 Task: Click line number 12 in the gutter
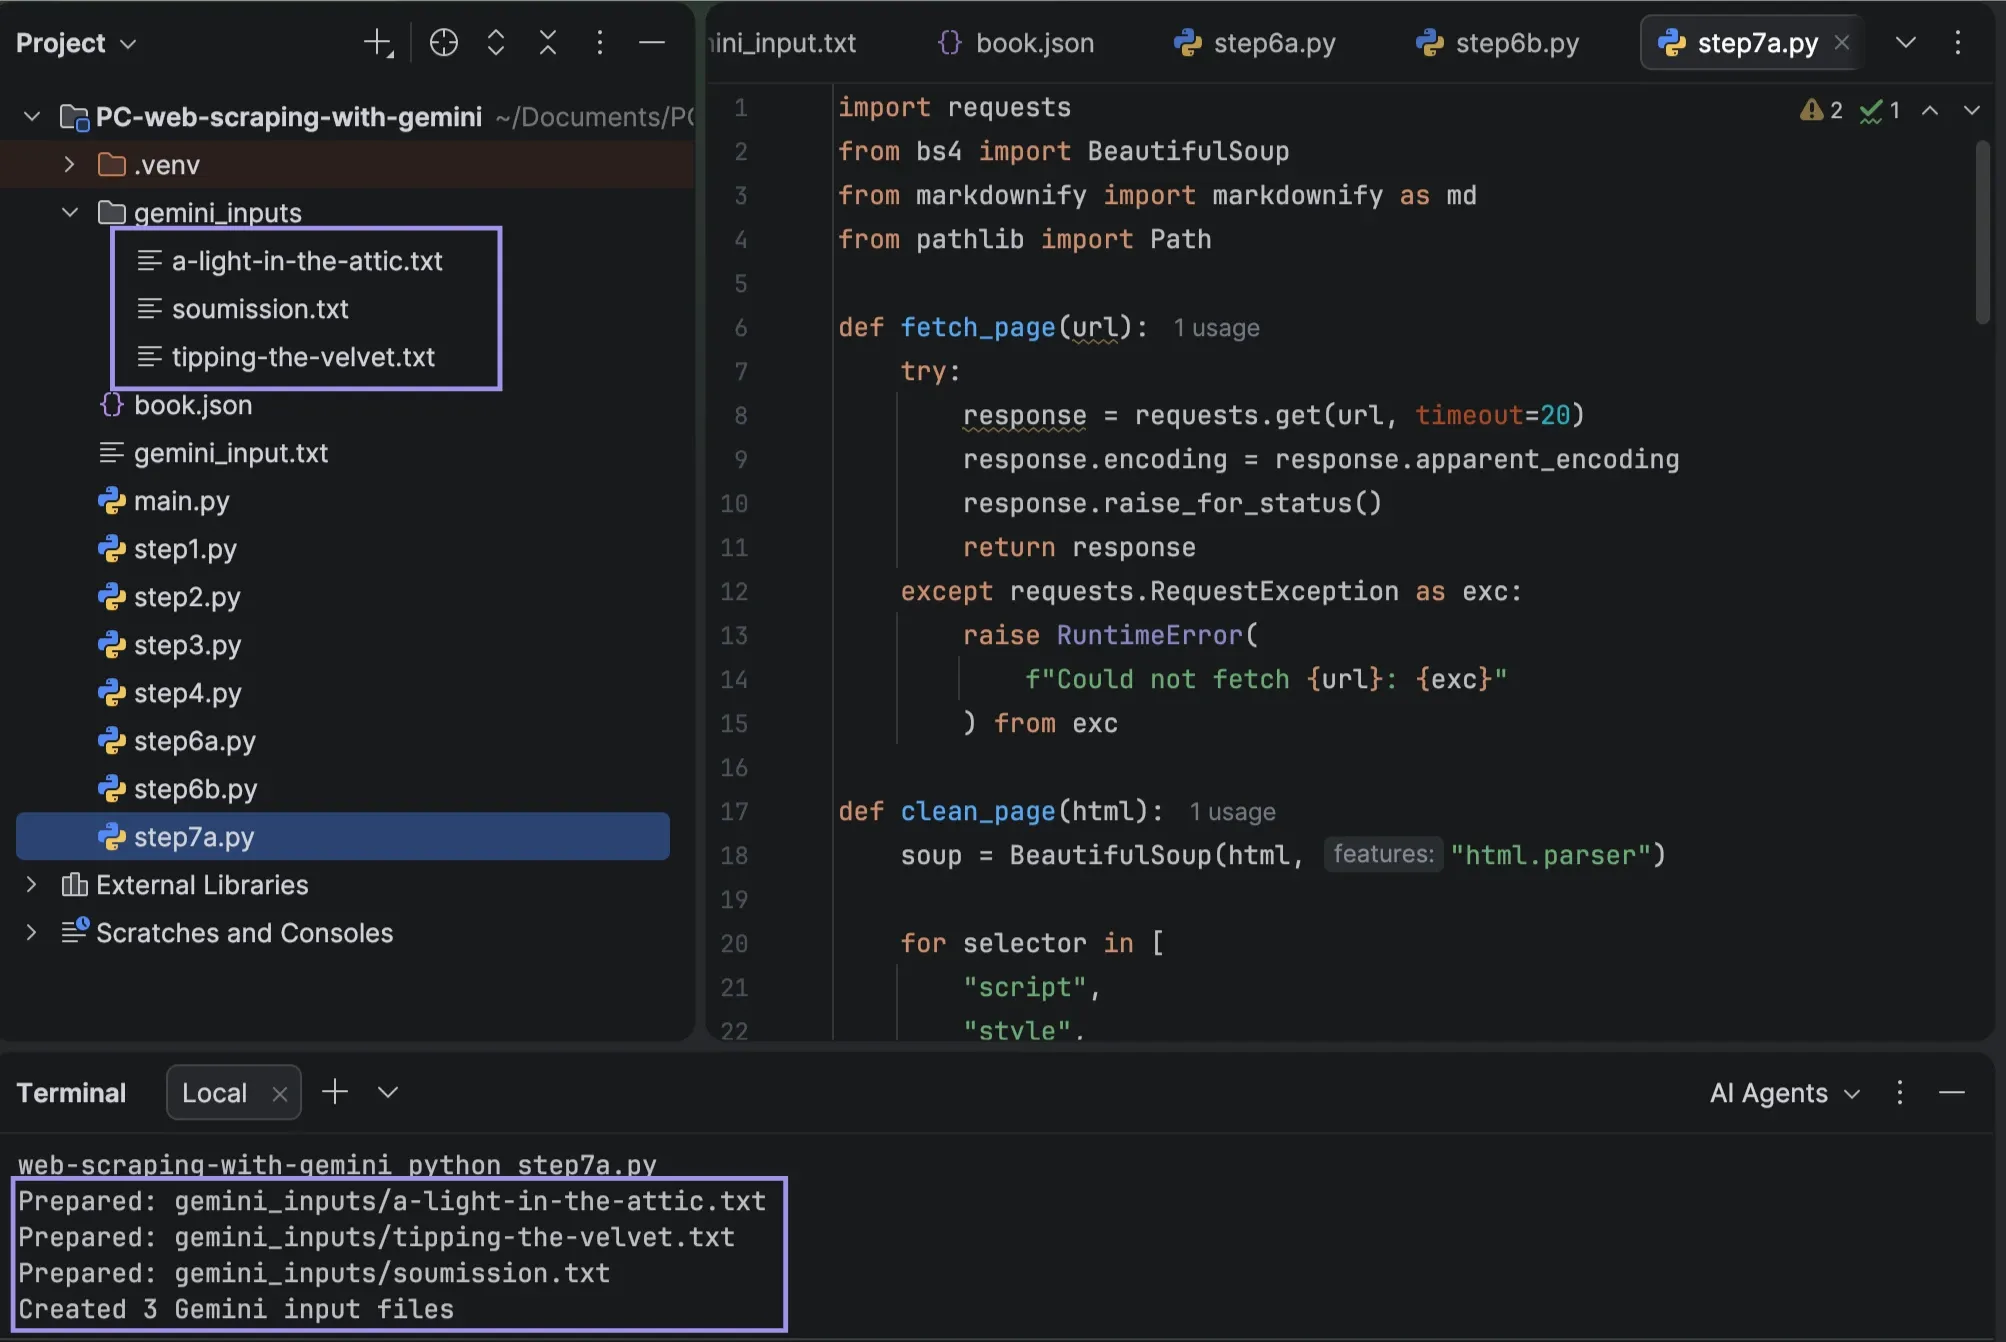tap(734, 592)
